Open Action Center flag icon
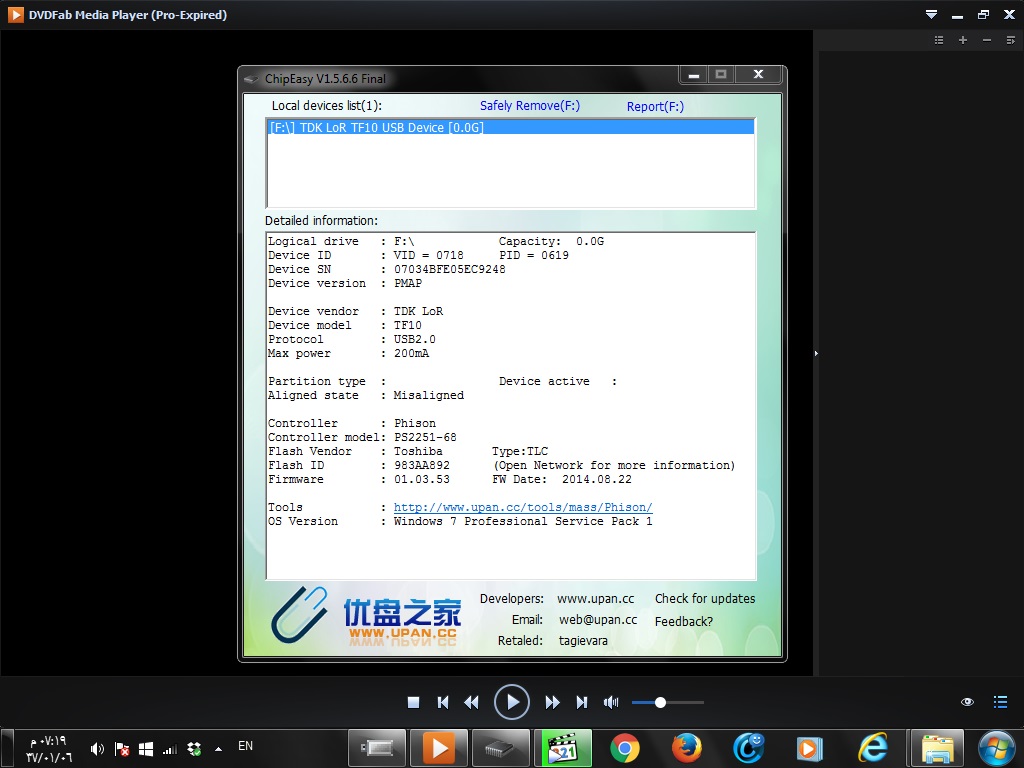Viewport: 1024px width, 768px height. tap(121, 749)
